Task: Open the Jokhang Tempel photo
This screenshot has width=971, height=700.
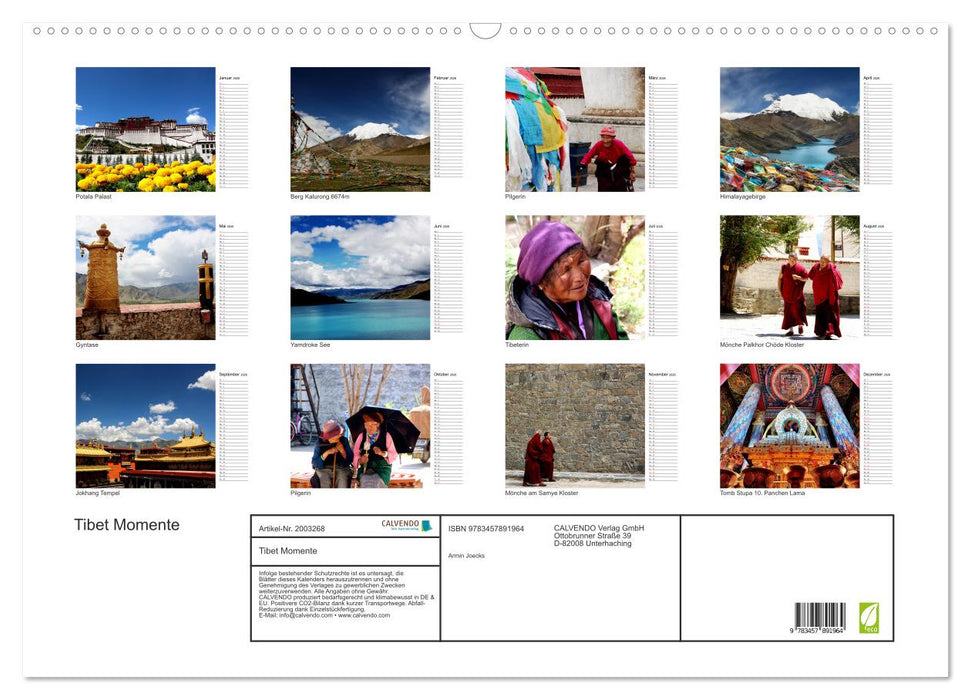Action: 145,425
